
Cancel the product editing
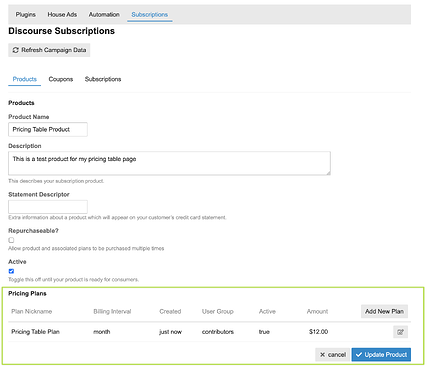click(332, 355)
